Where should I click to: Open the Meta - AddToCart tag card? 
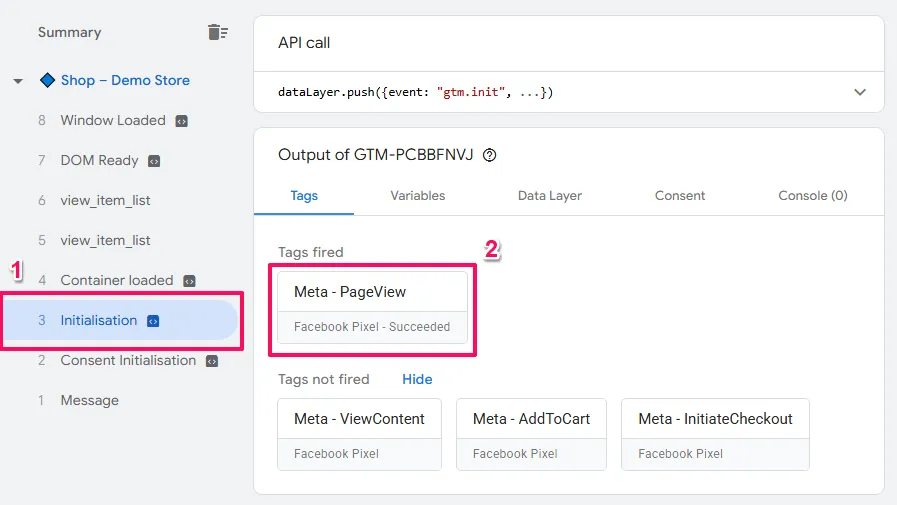[531, 434]
